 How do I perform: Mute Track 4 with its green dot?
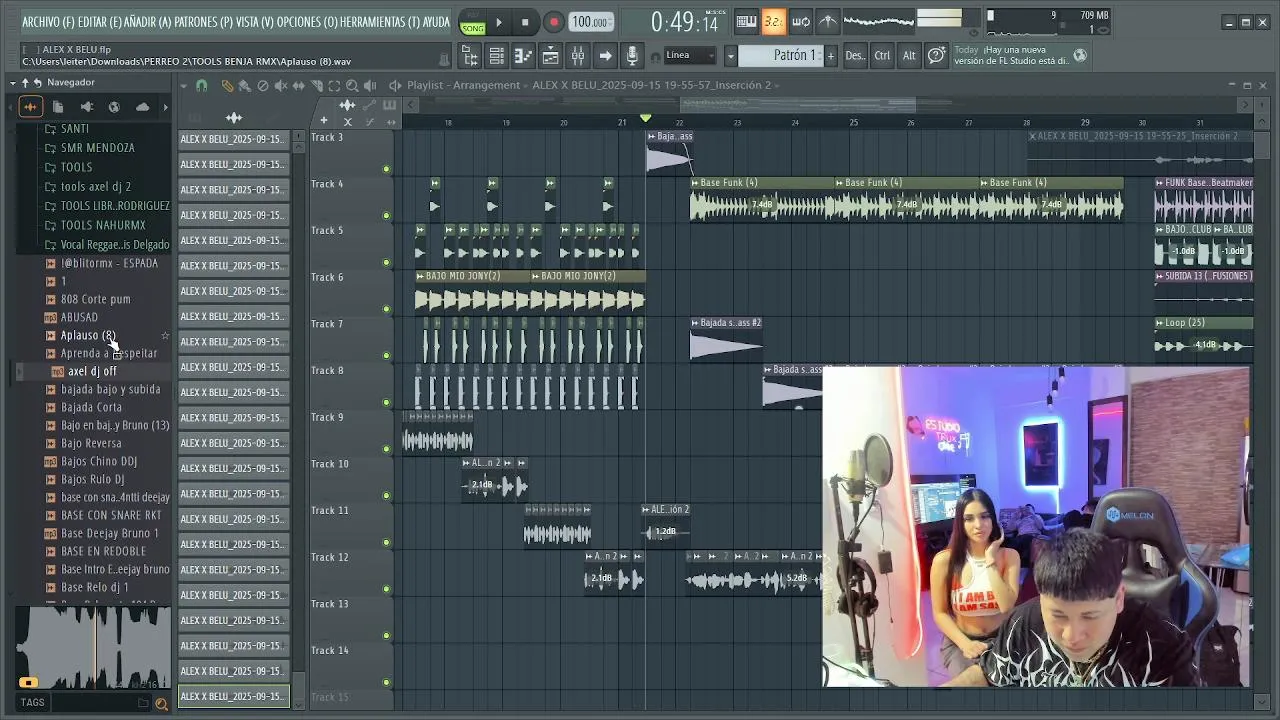tap(386, 216)
